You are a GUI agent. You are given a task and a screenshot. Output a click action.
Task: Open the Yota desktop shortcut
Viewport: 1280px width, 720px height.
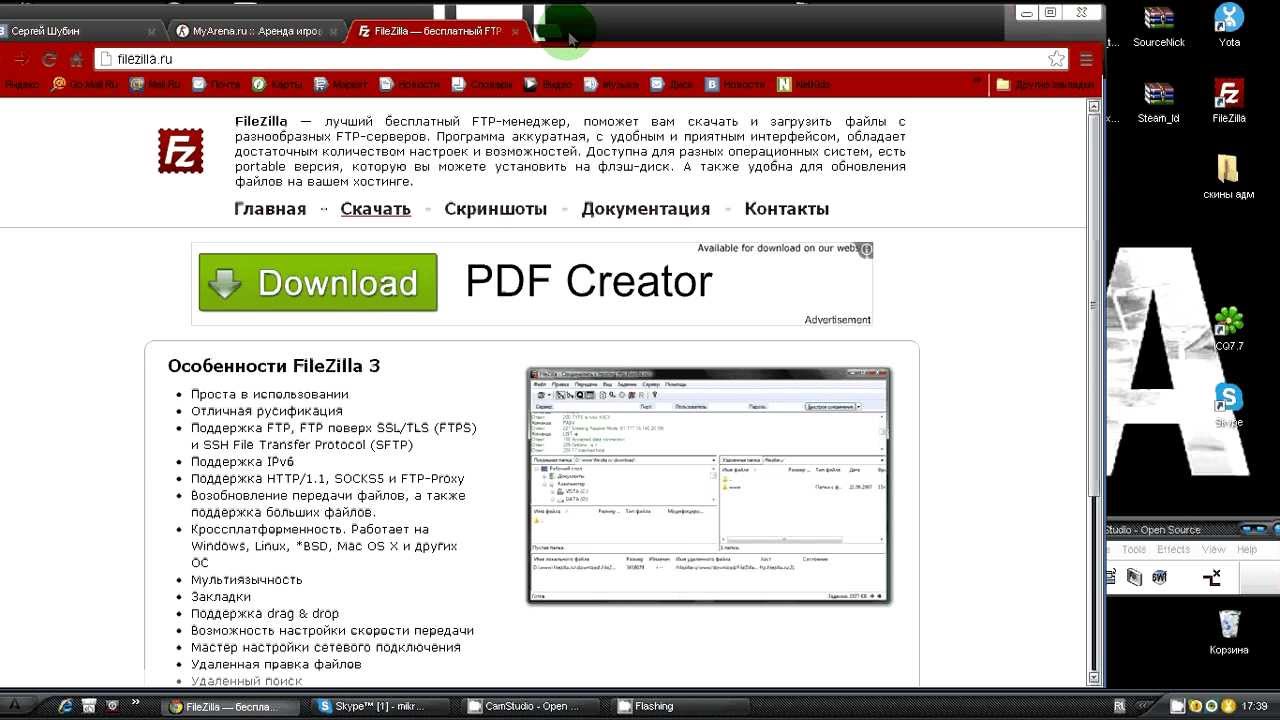coord(1229,27)
